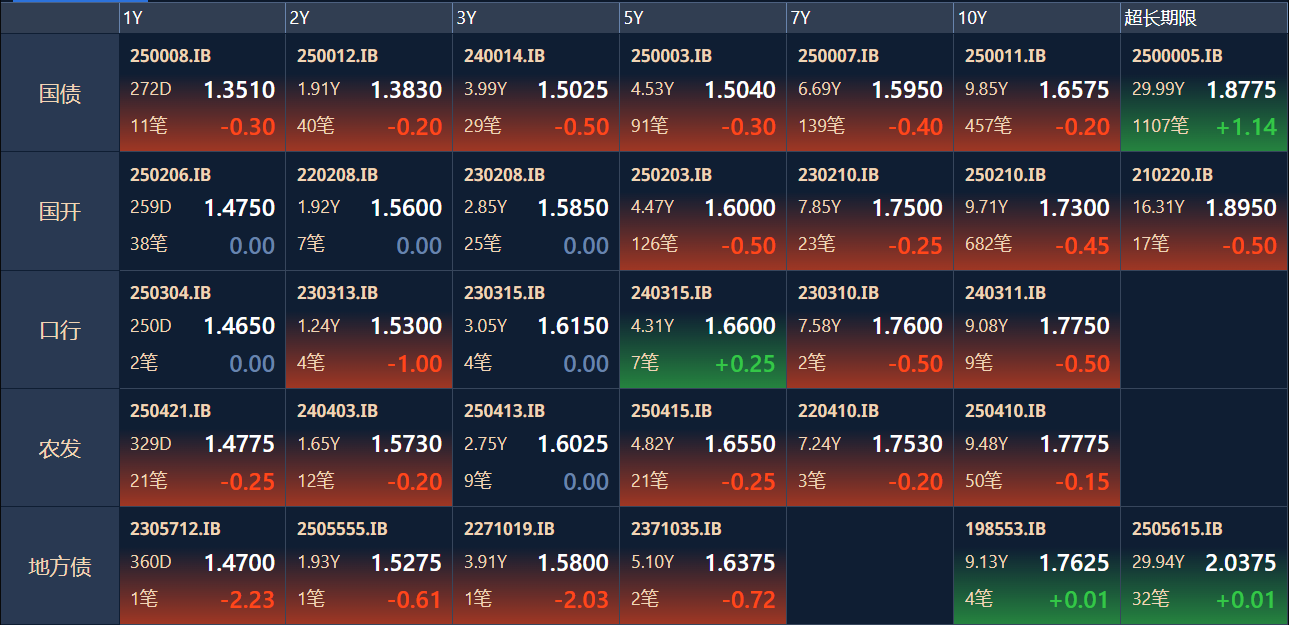1289x625 pixels.
Task: Open bond code 240311.IB
Action: (x=1005, y=293)
